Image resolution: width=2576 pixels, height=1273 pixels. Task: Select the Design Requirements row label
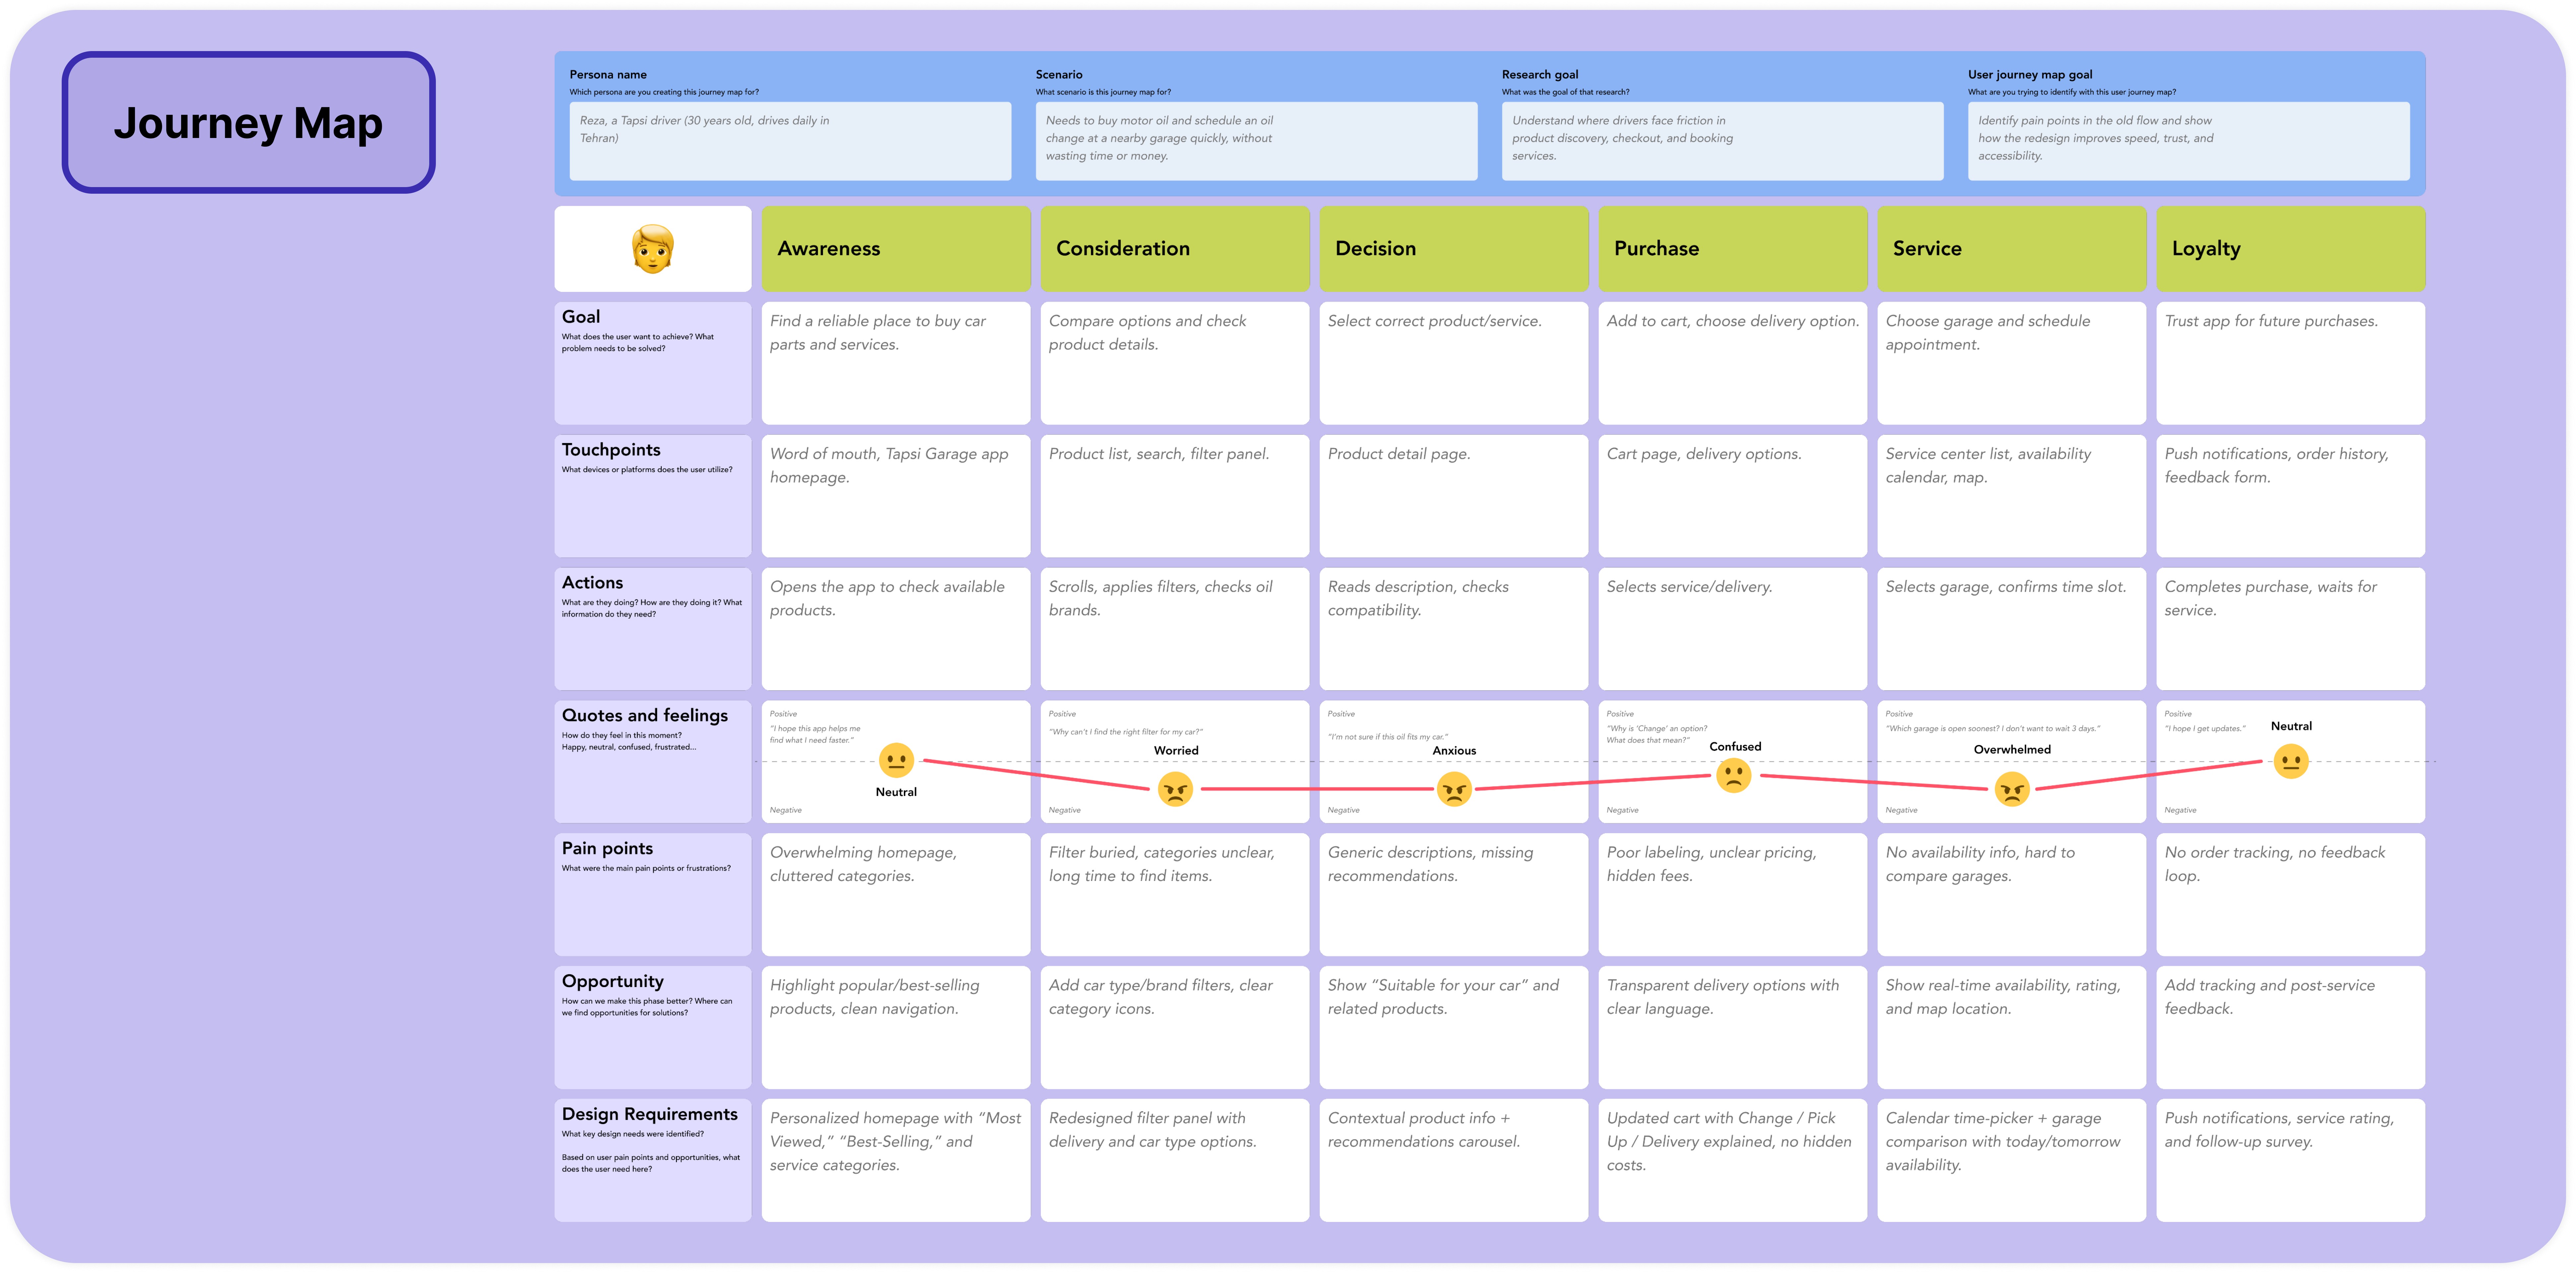653,1160
